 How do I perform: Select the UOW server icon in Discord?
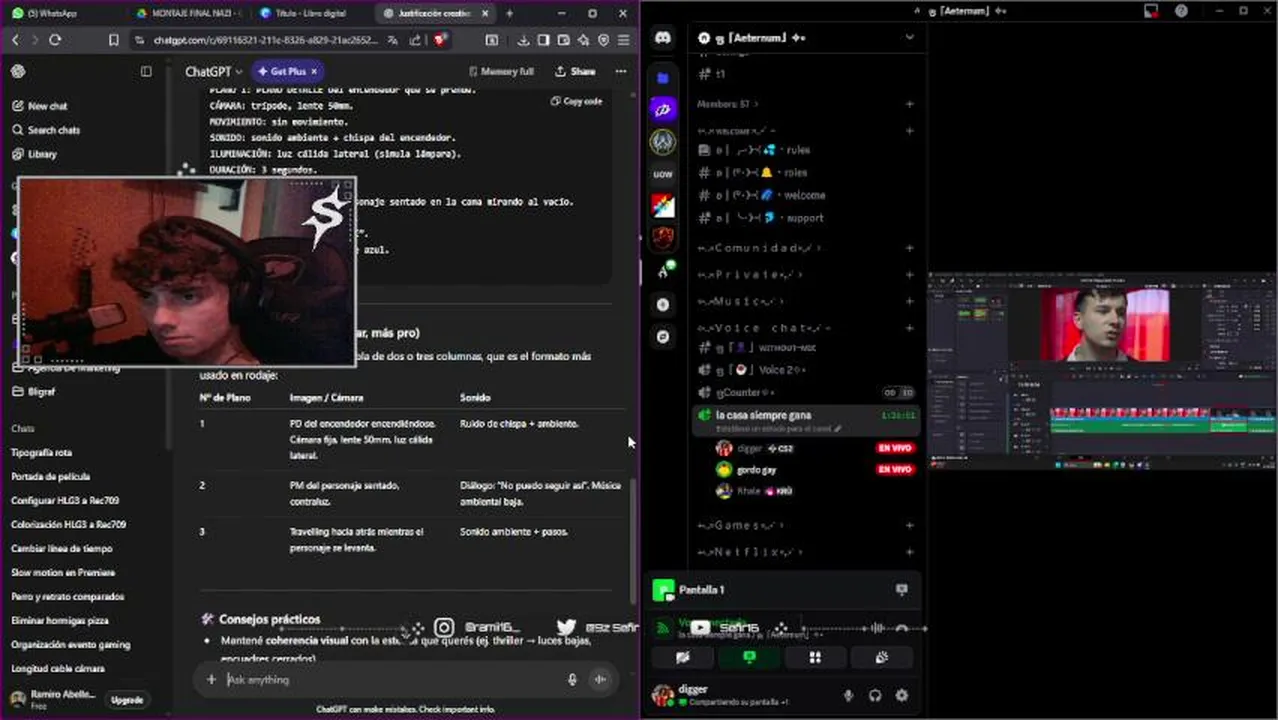[663, 174]
